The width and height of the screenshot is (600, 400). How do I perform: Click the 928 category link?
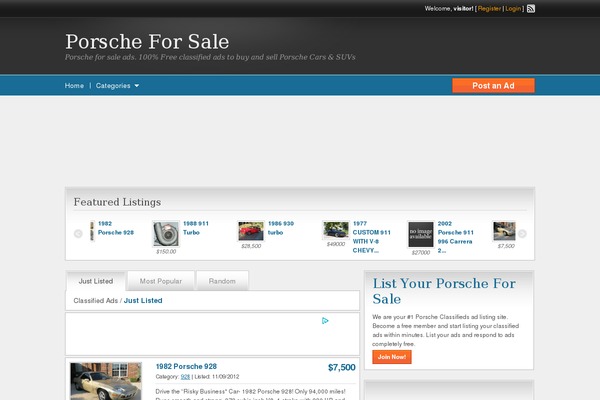185,377
